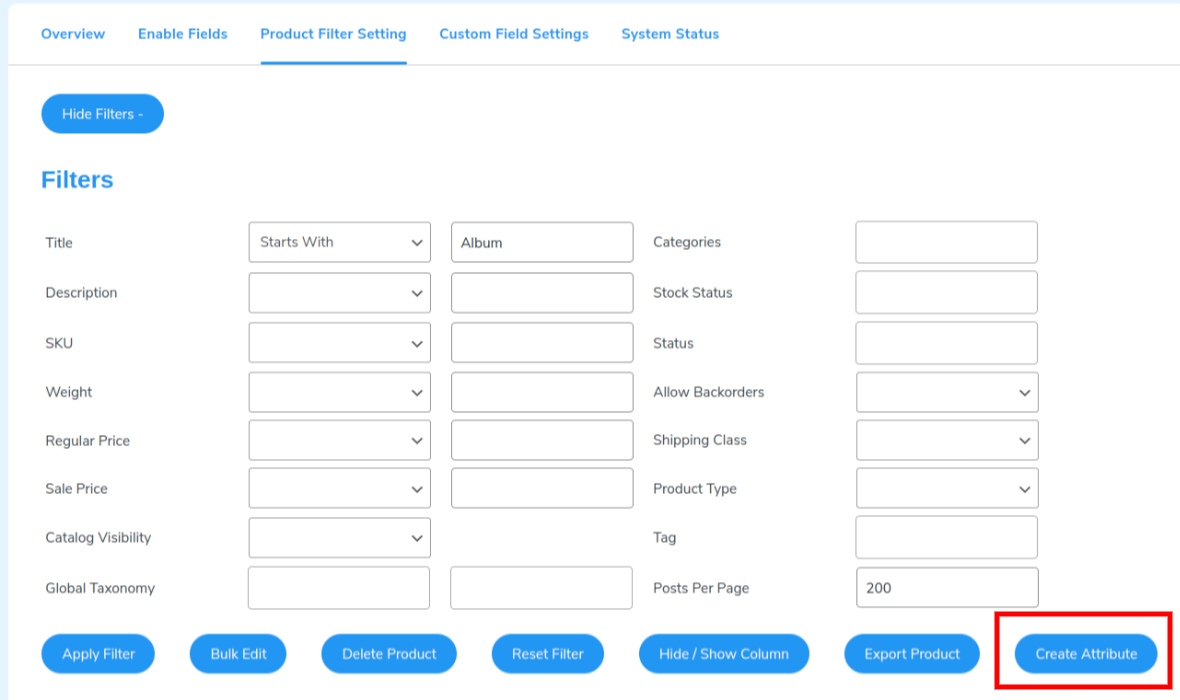The height and width of the screenshot is (700, 1180).
Task: Expand the Catalog Visibility dropdown
Action: pos(339,537)
